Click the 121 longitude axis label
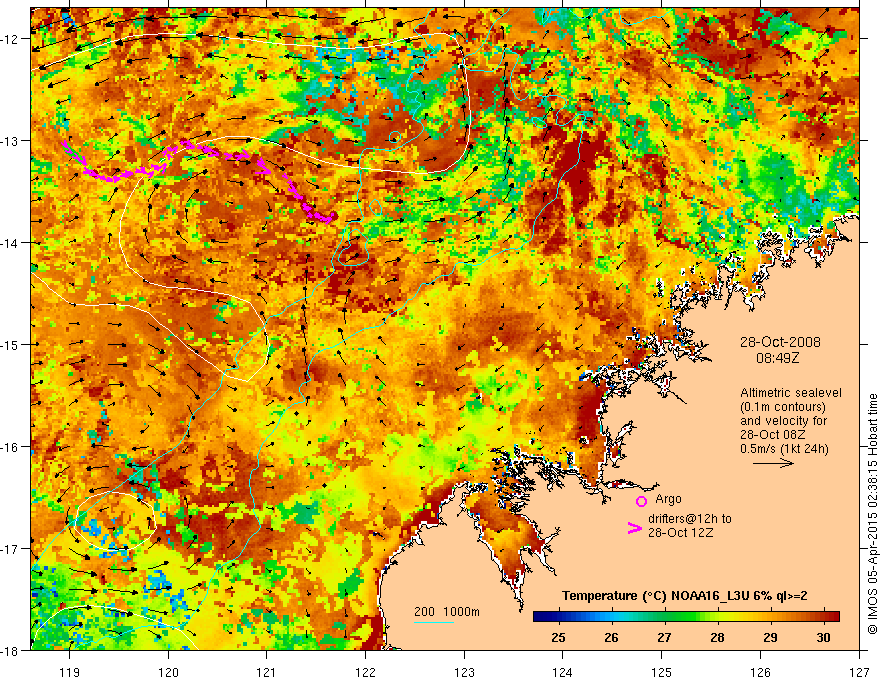 tap(267, 672)
